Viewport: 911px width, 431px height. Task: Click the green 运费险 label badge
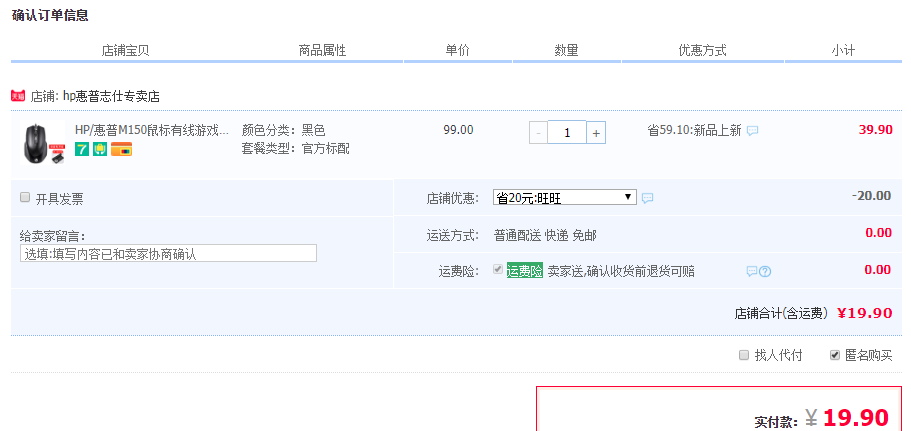pos(525,271)
